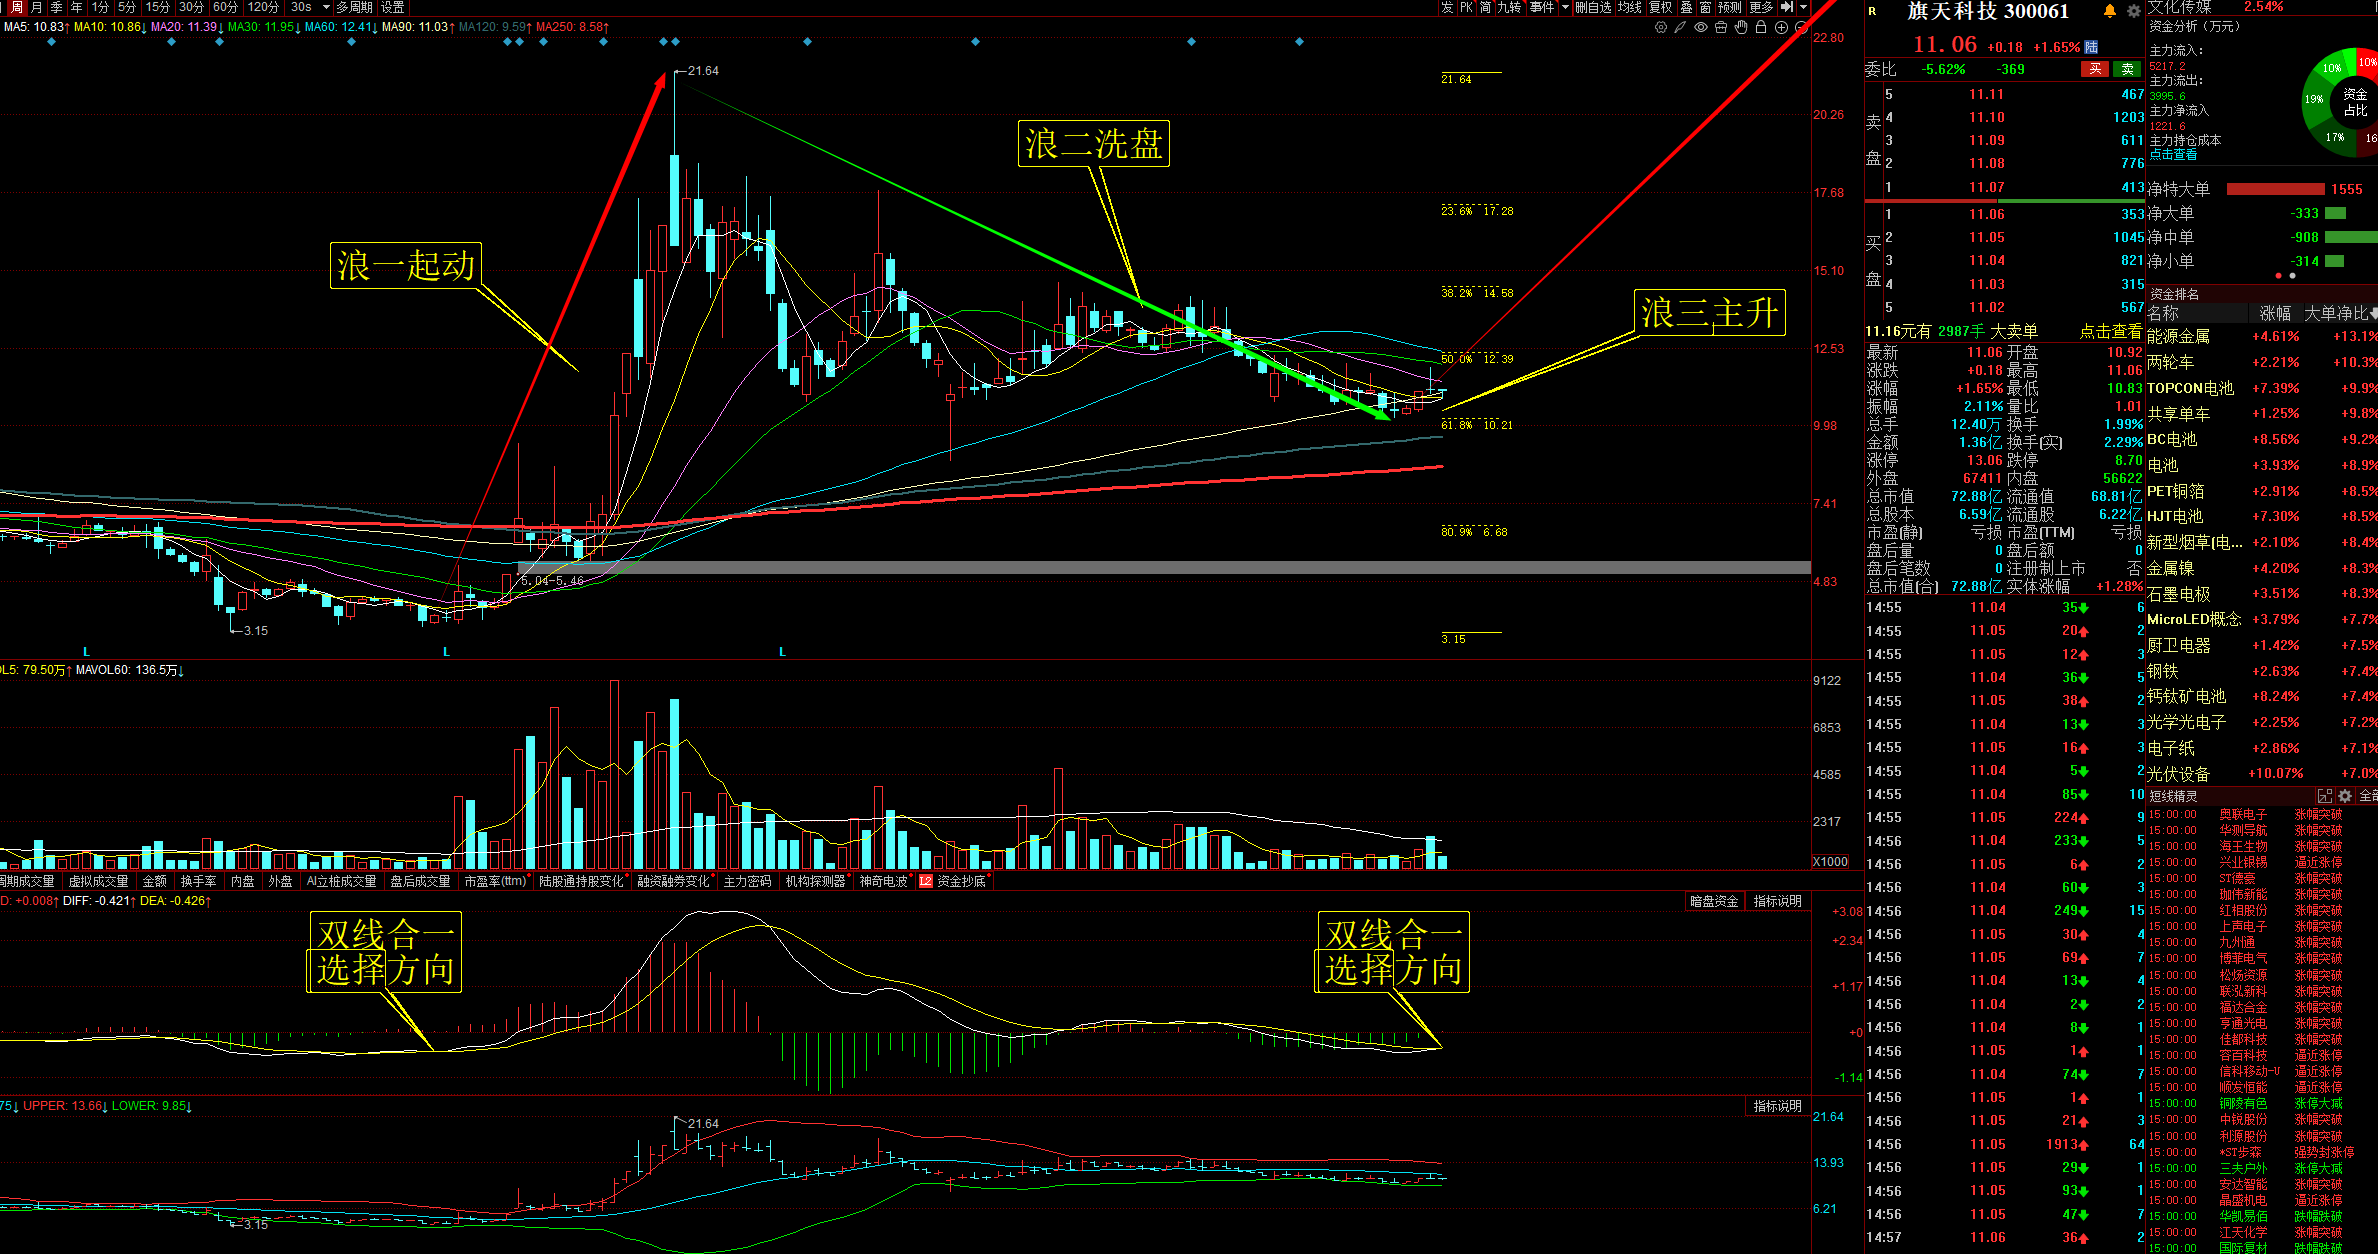Zoom in with plus circle icon
2378x1254 pixels.
tap(1781, 27)
